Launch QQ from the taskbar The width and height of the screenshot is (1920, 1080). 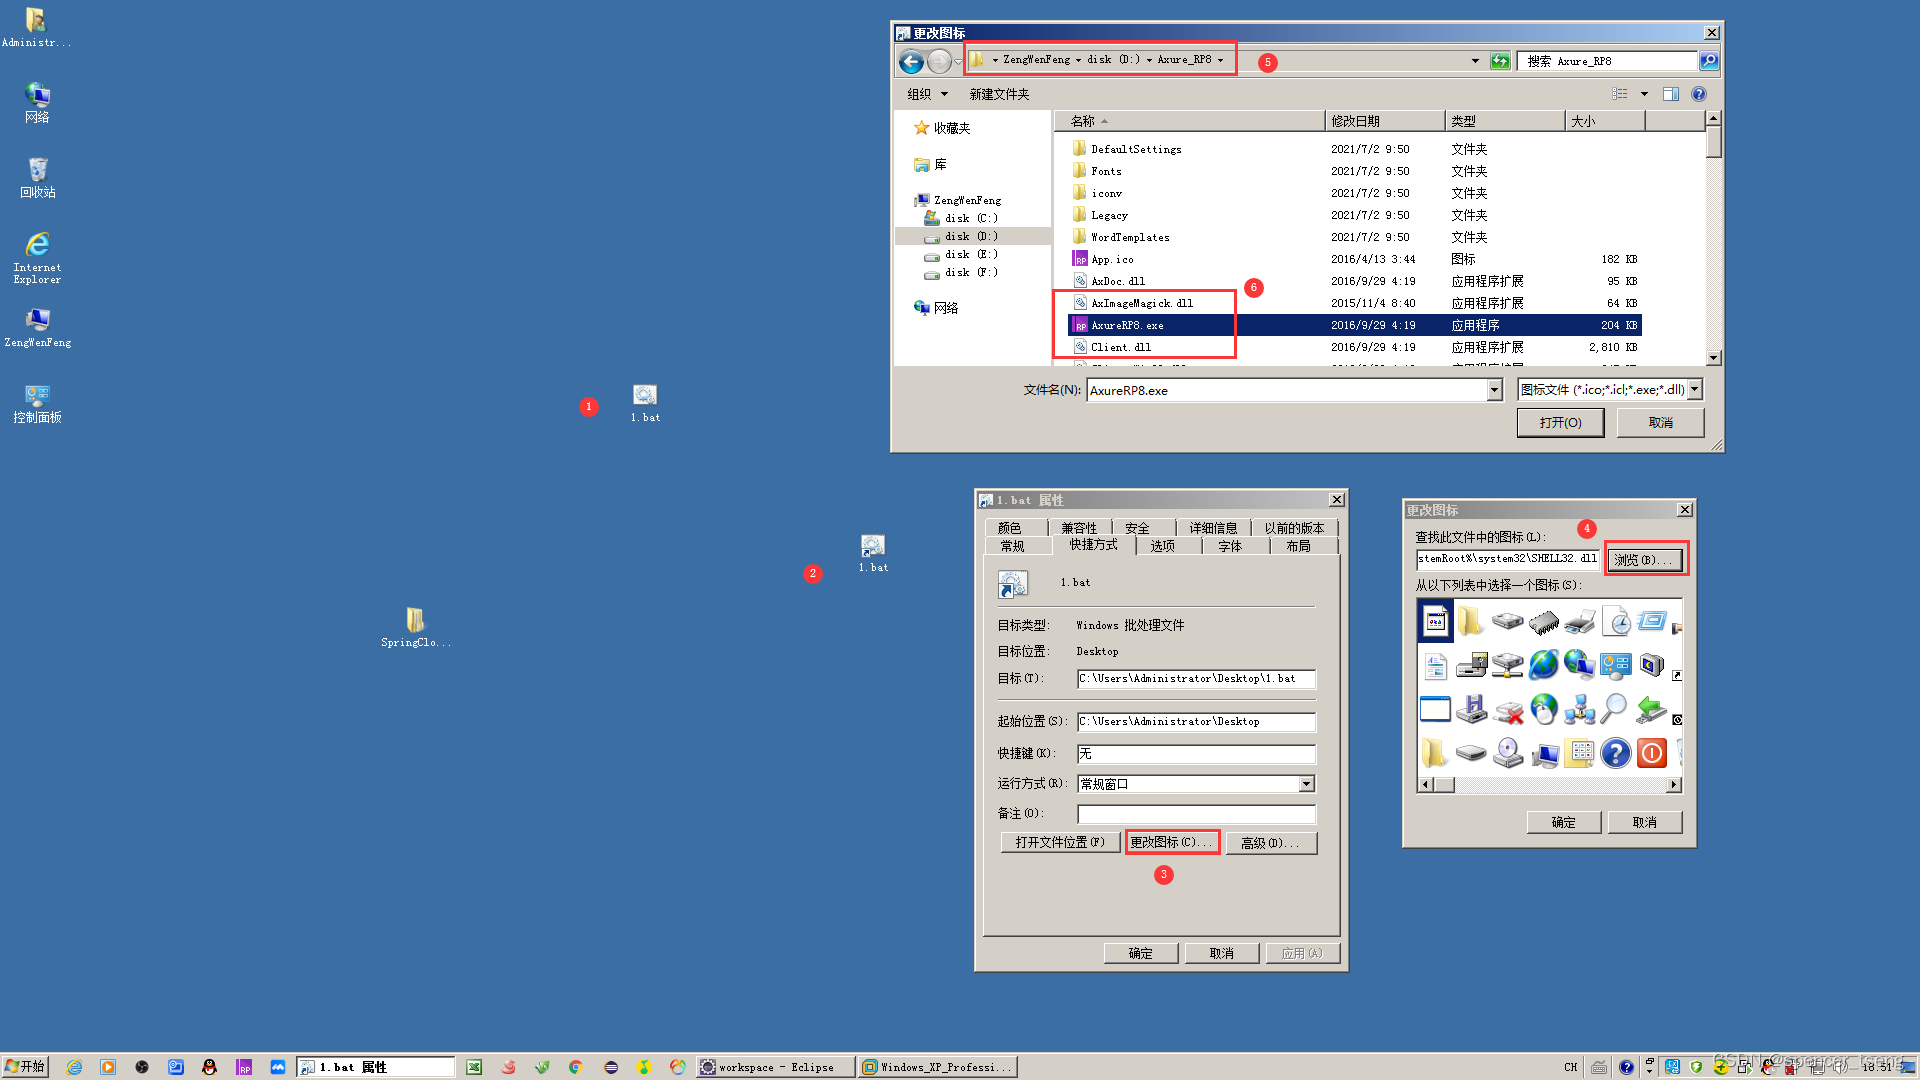coord(208,1067)
